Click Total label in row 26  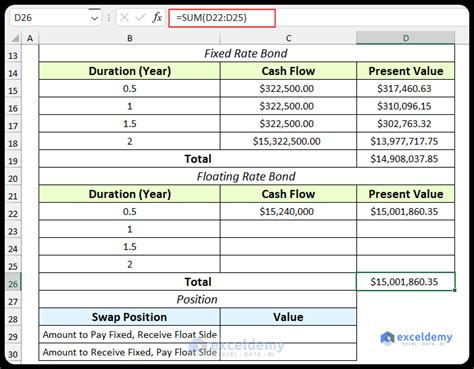(198, 282)
